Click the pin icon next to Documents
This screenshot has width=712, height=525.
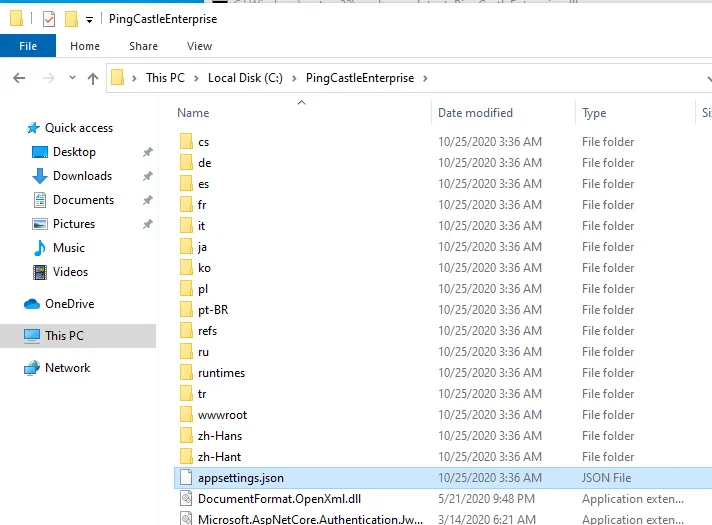[148, 200]
